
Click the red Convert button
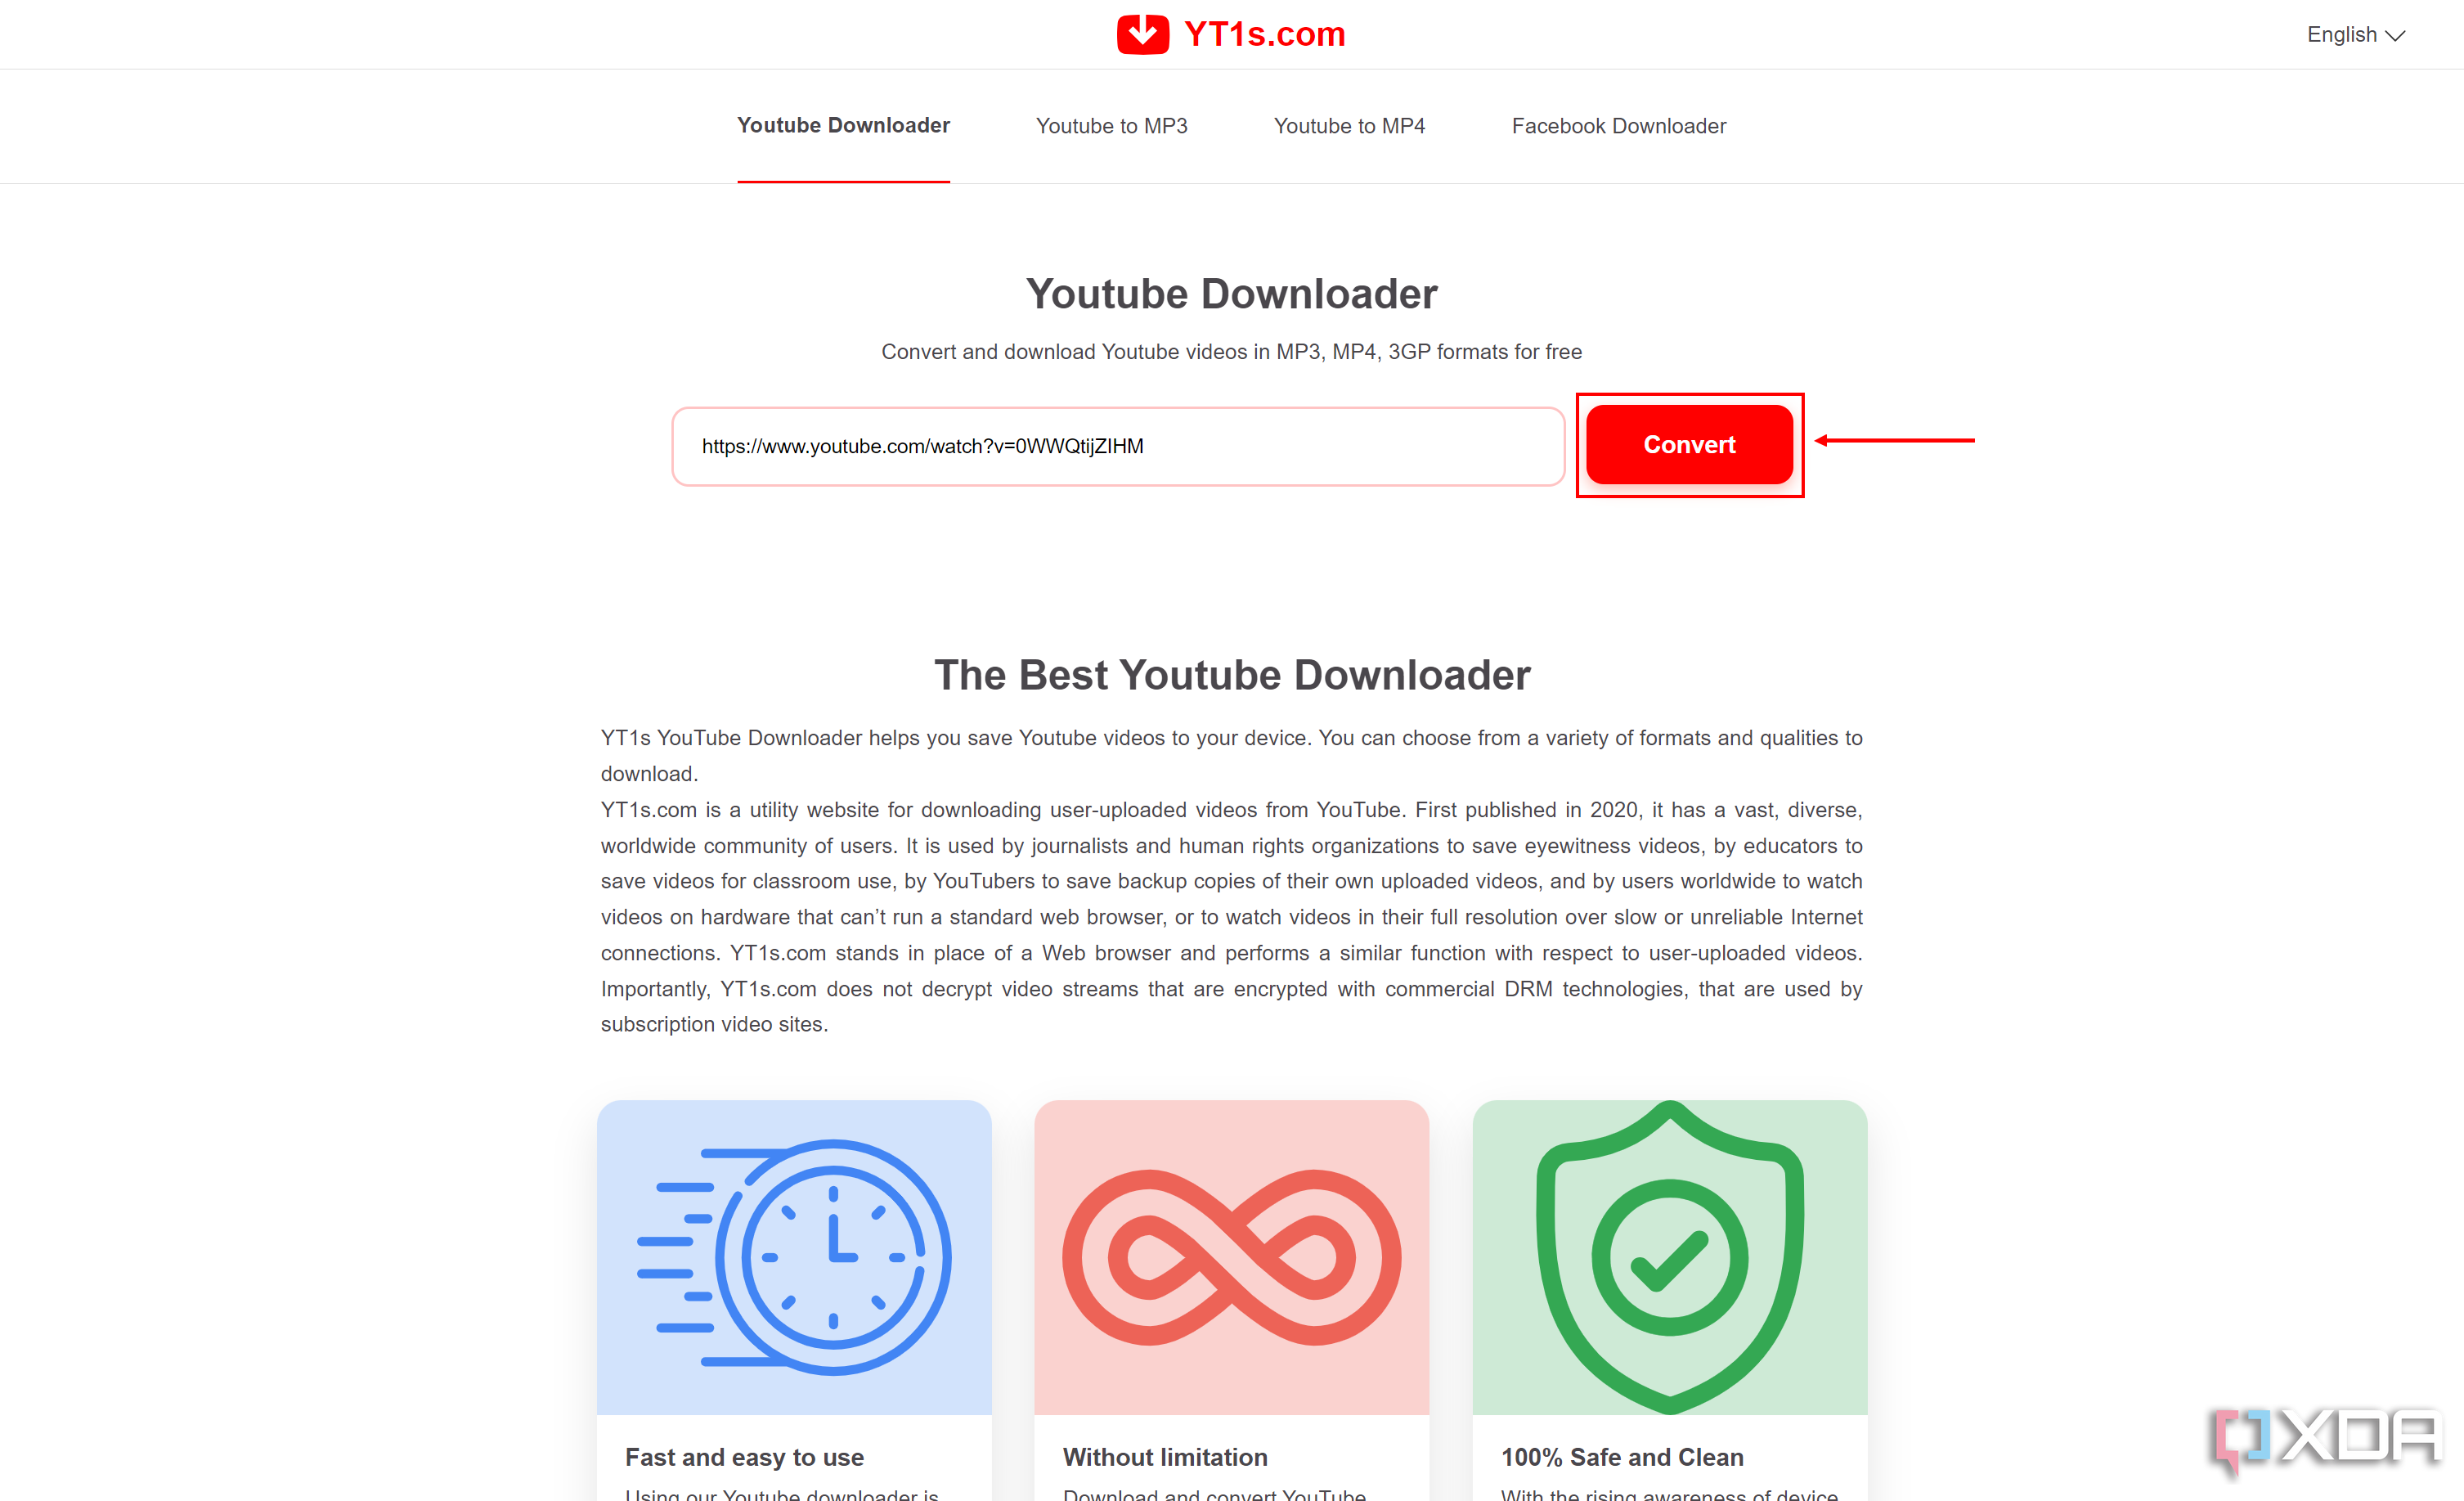(x=1688, y=445)
